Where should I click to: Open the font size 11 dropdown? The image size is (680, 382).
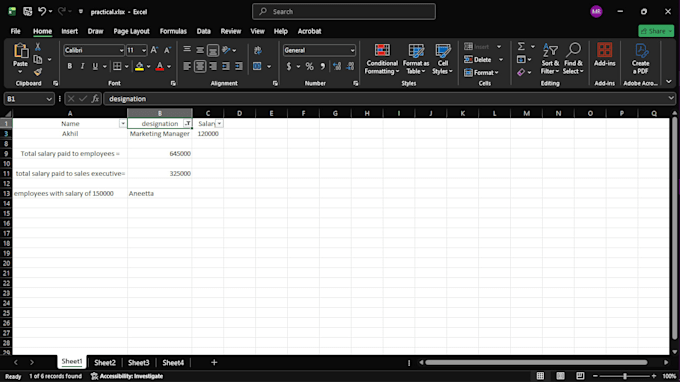pos(144,50)
